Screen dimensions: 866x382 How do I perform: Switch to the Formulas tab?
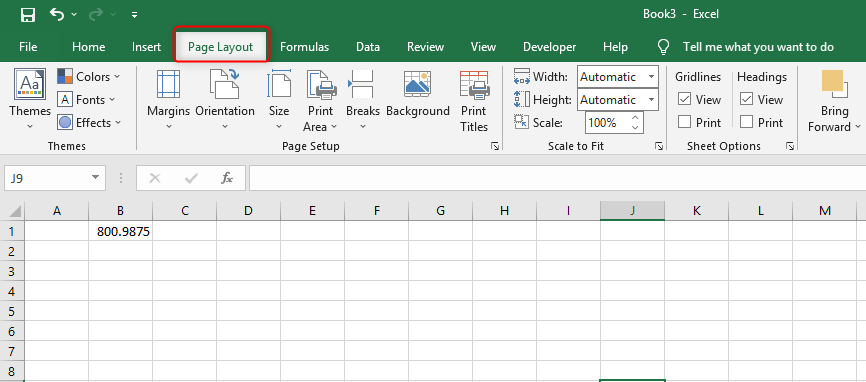pyautogui.click(x=304, y=47)
